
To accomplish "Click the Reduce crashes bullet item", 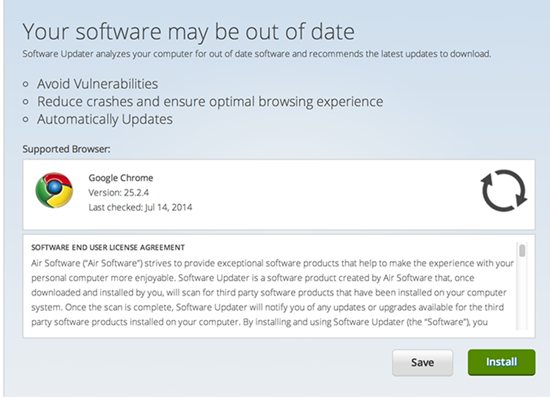I will pos(210,102).
